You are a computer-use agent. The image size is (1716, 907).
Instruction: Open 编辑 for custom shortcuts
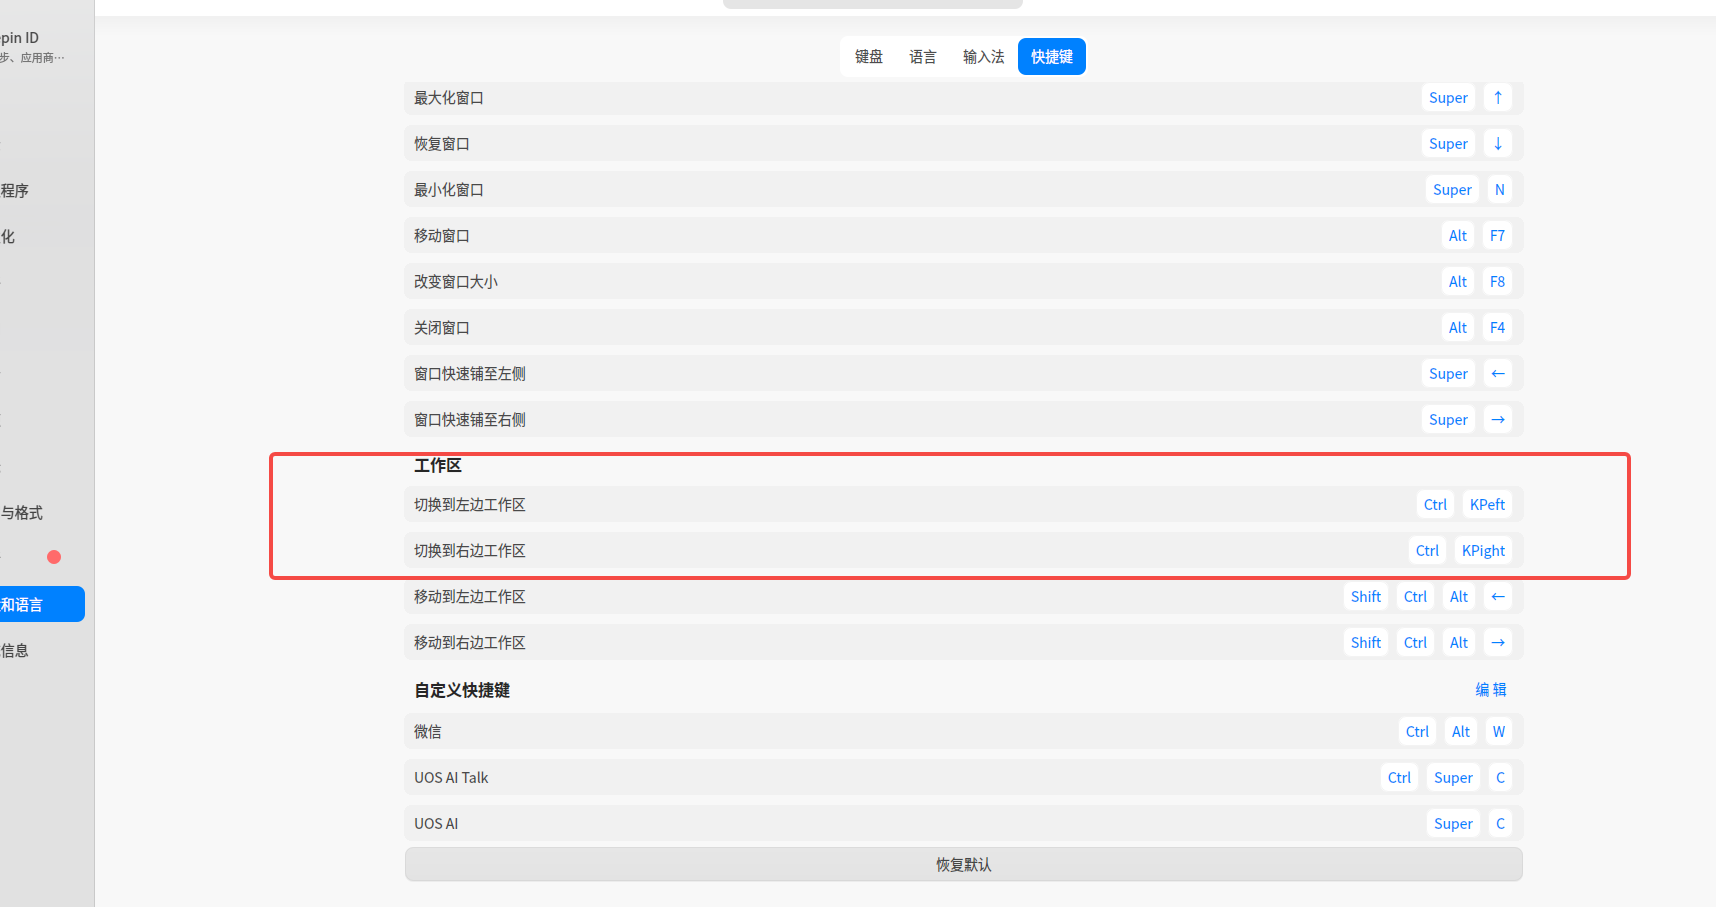(x=1491, y=690)
